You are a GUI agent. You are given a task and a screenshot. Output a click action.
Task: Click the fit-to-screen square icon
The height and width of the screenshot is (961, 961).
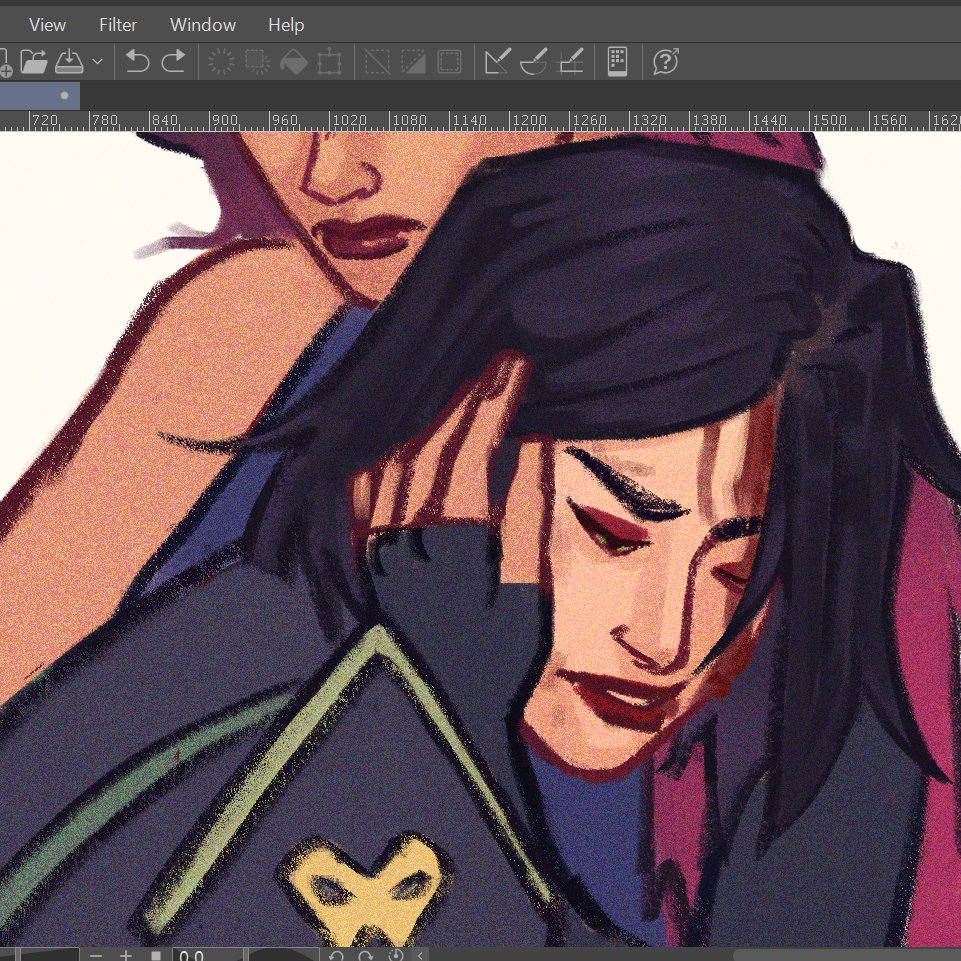tap(156, 956)
